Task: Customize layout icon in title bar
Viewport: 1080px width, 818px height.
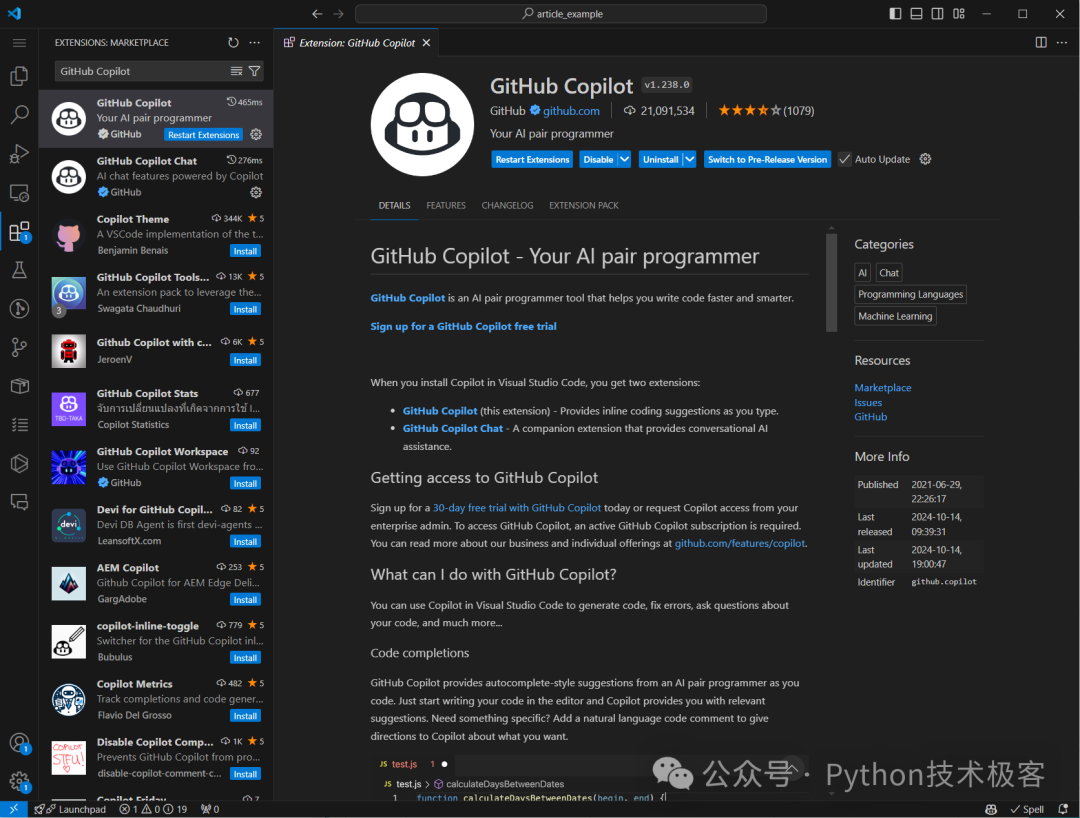Action: tap(959, 14)
